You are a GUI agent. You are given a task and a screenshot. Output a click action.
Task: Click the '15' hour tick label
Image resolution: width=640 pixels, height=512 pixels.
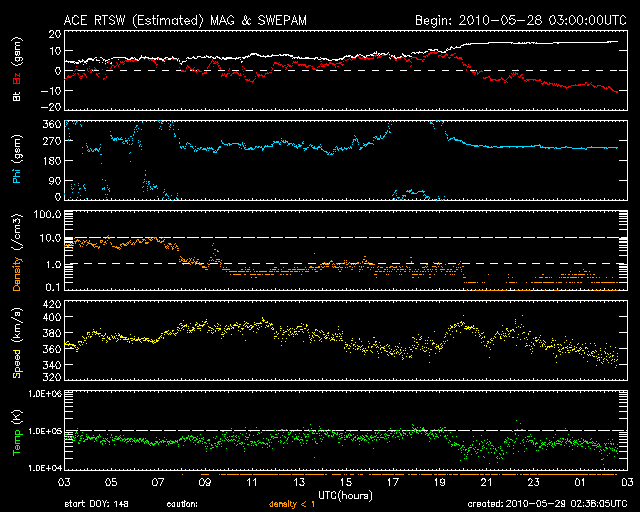point(346,483)
